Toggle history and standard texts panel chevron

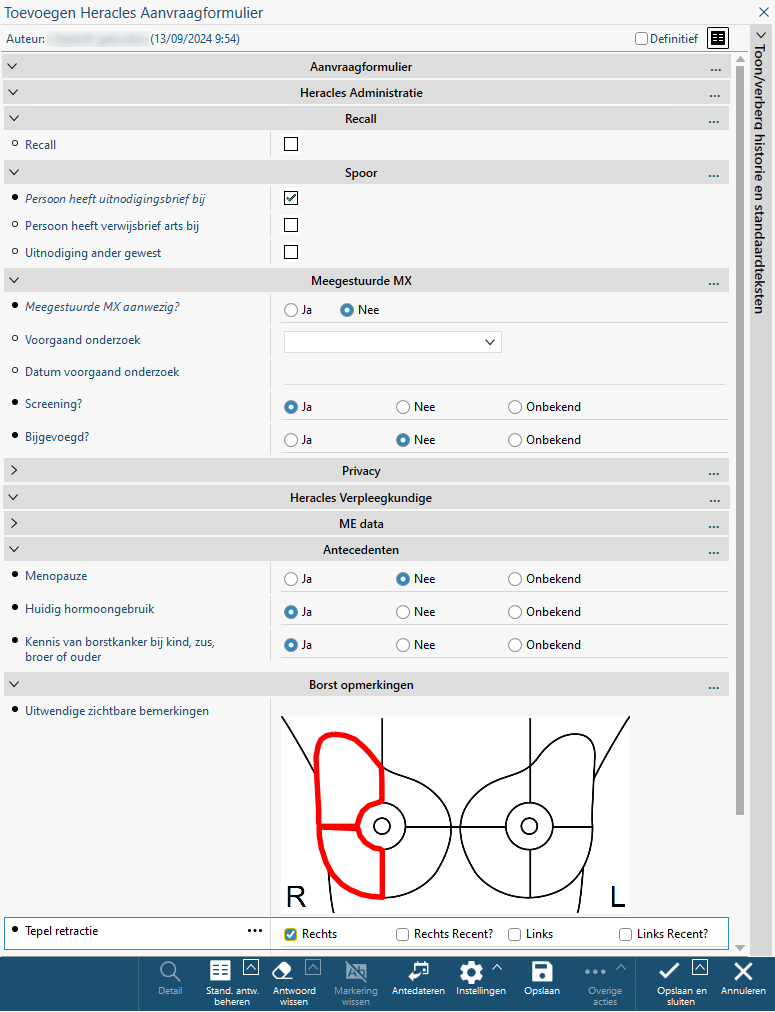click(761, 35)
